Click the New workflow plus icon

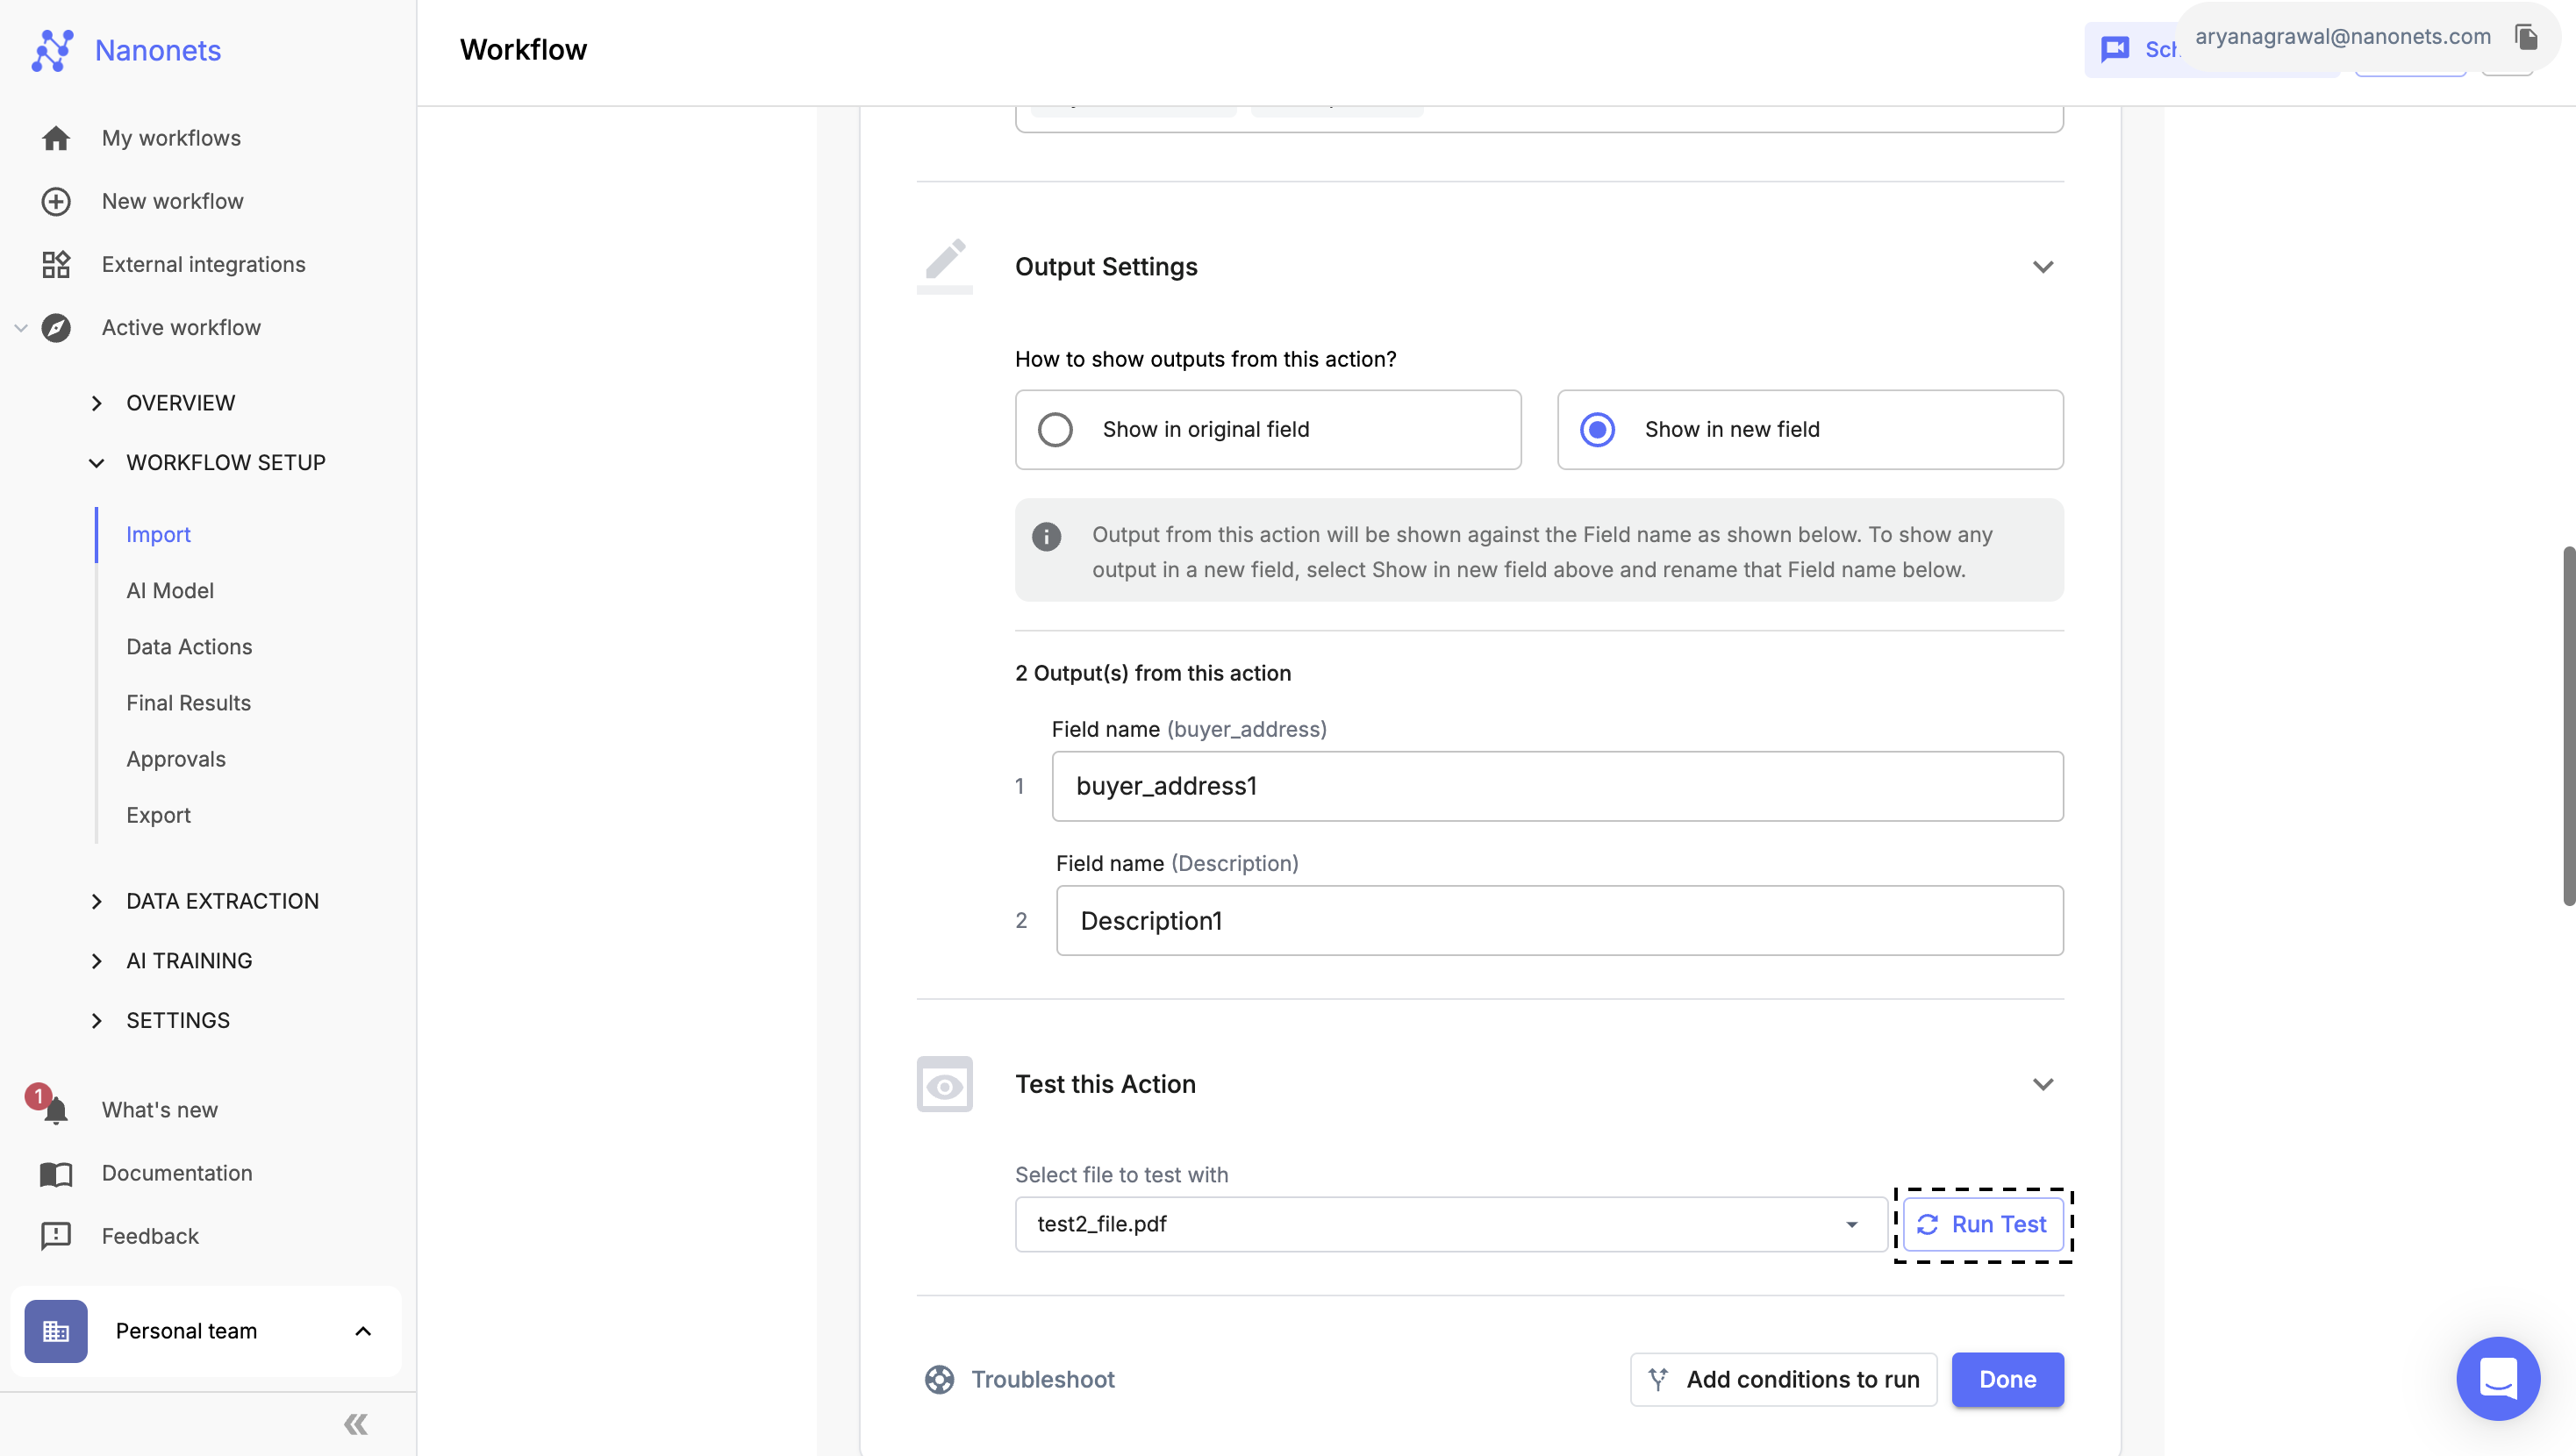56,201
